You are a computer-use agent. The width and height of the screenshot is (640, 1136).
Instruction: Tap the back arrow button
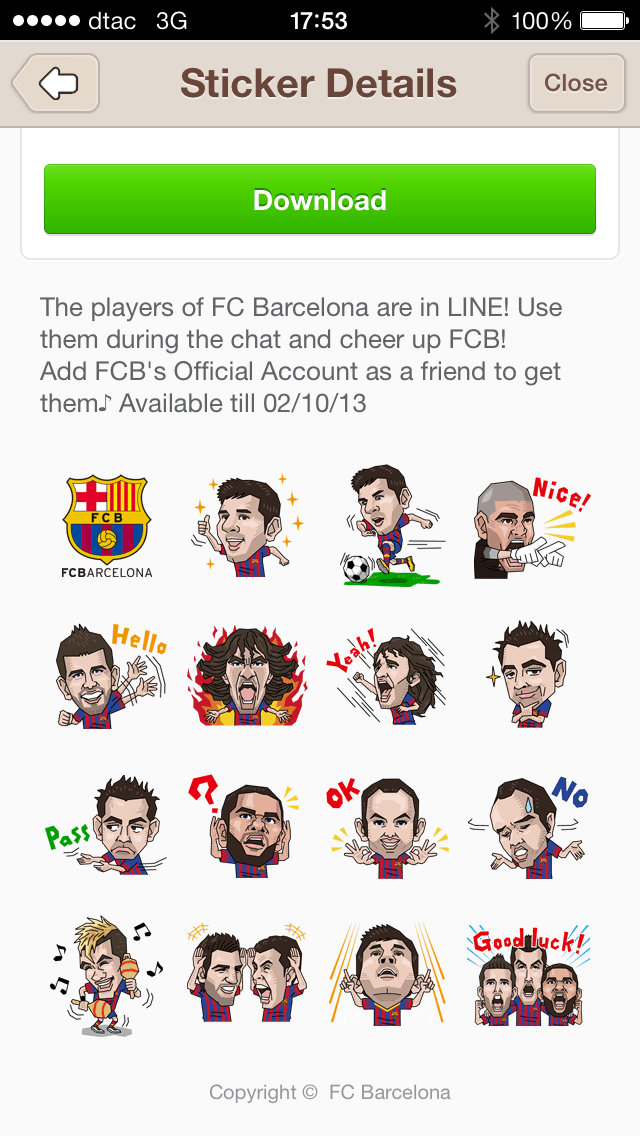click(57, 83)
